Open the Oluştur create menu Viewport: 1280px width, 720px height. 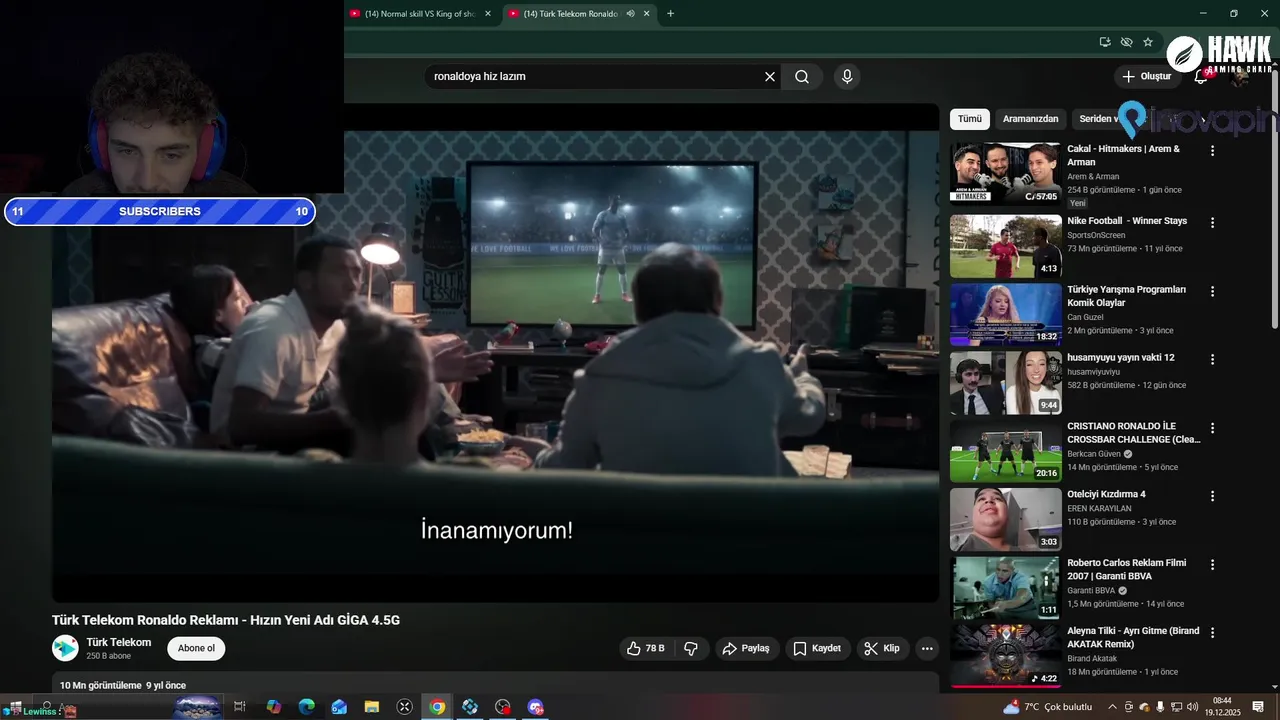coord(1146,76)
